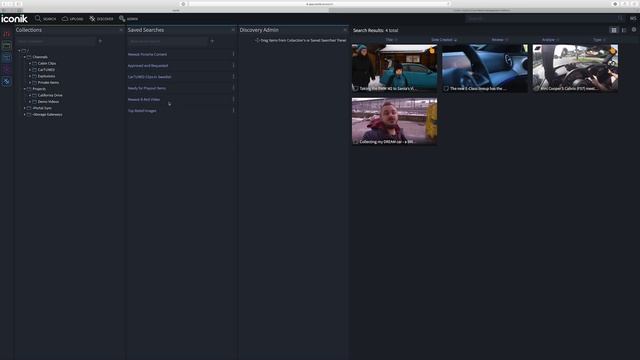Open search results settings gear

click(x=634, y=30)
